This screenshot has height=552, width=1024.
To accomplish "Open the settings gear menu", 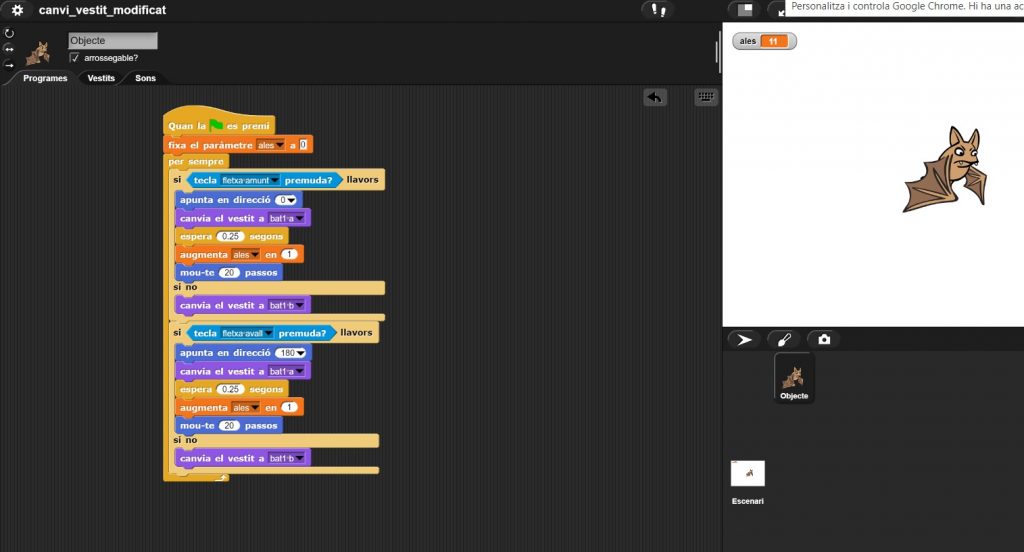I will 17,10.
